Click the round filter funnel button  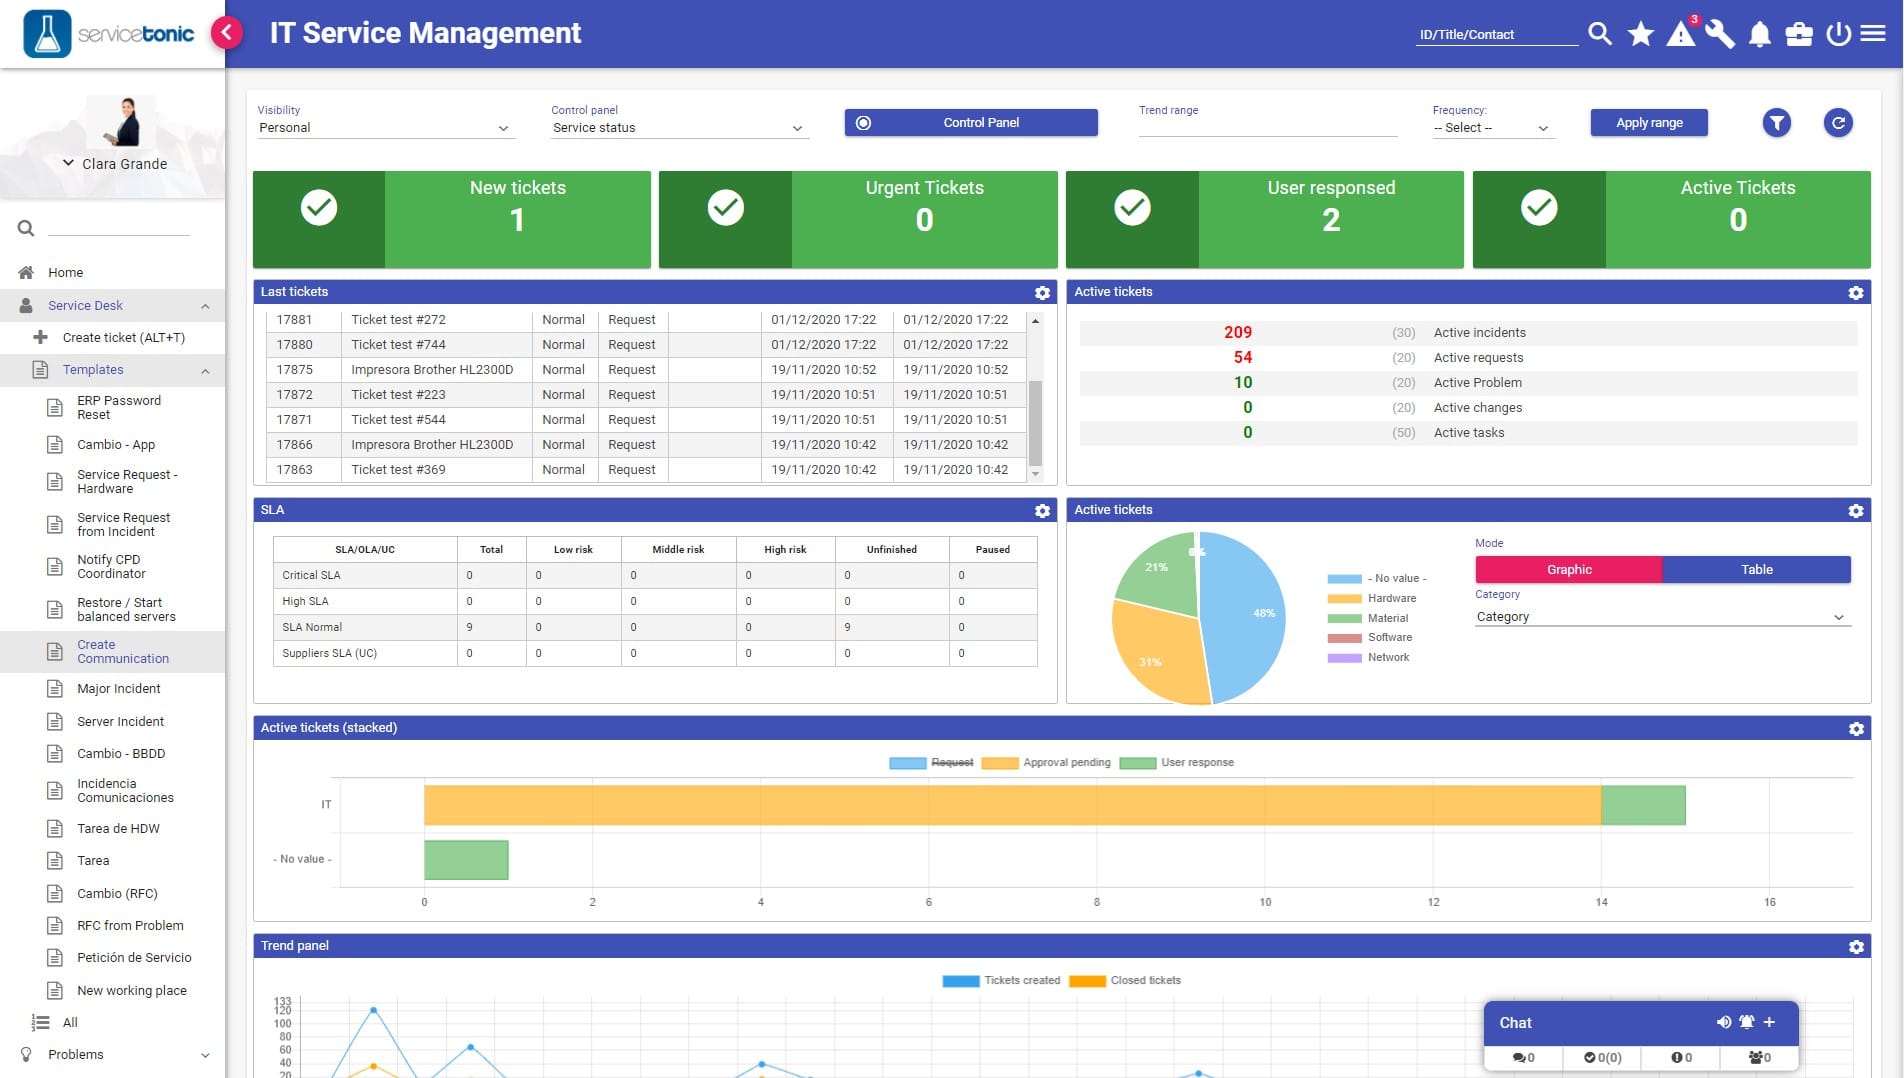point(1776,123)
